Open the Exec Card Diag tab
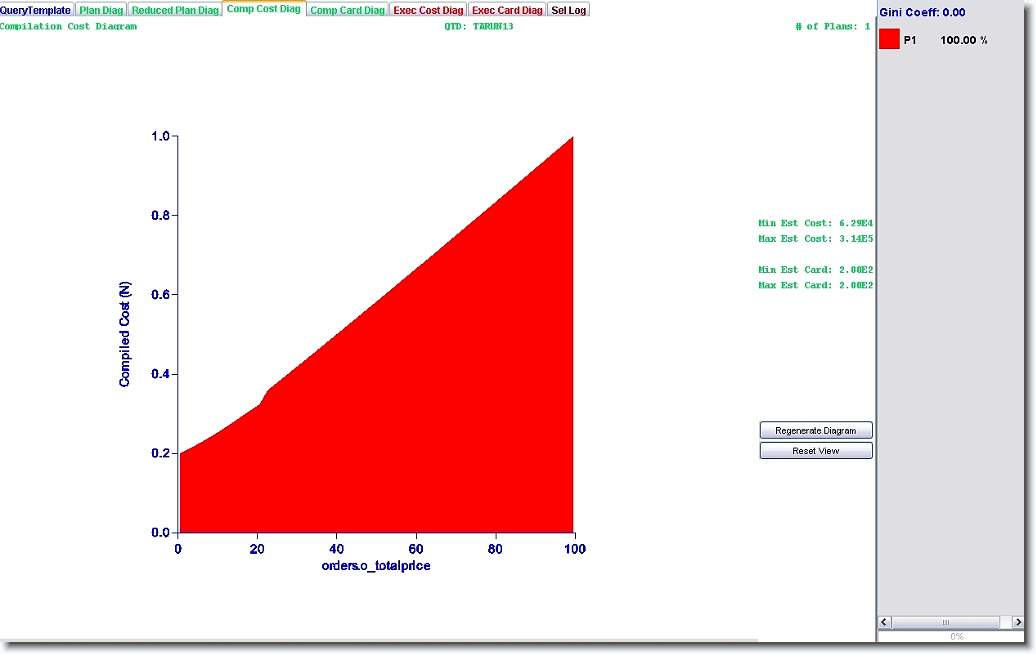 (x=507, y=10)
